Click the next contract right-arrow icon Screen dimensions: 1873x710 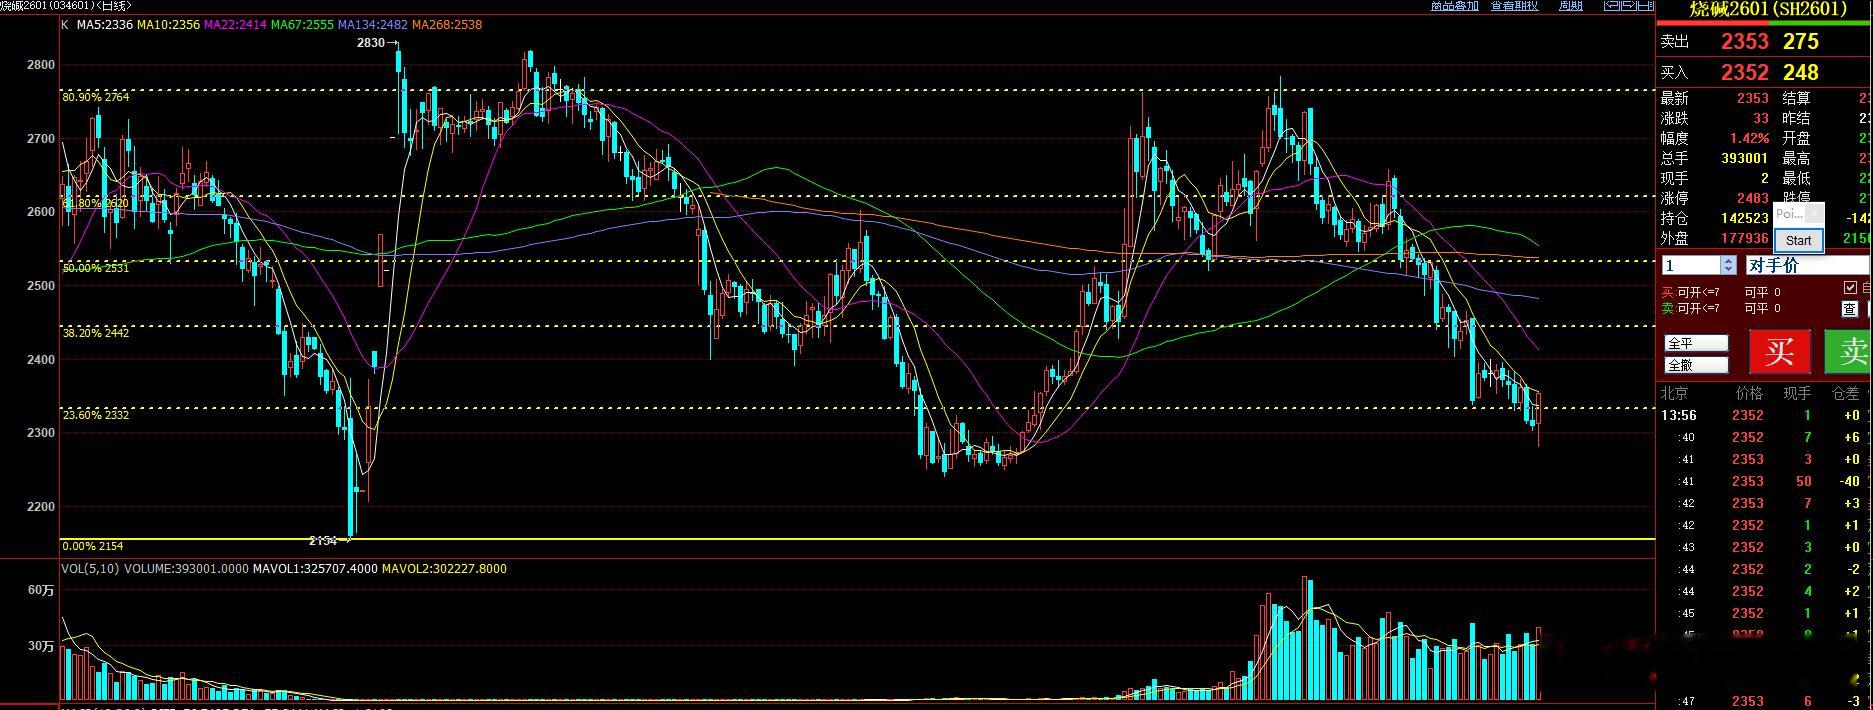pyautogui.click(x=1628, y=5)
